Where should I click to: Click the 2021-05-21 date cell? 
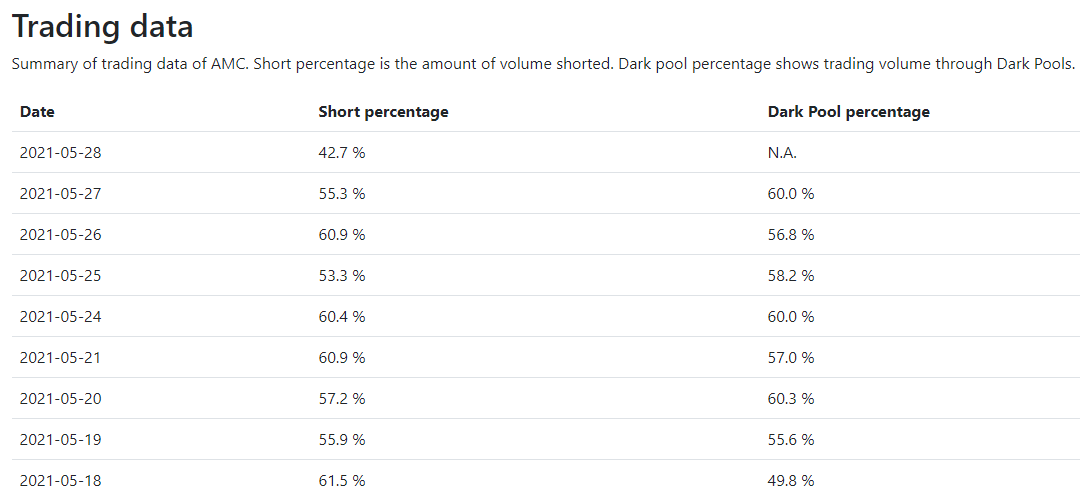coord(60,358)
